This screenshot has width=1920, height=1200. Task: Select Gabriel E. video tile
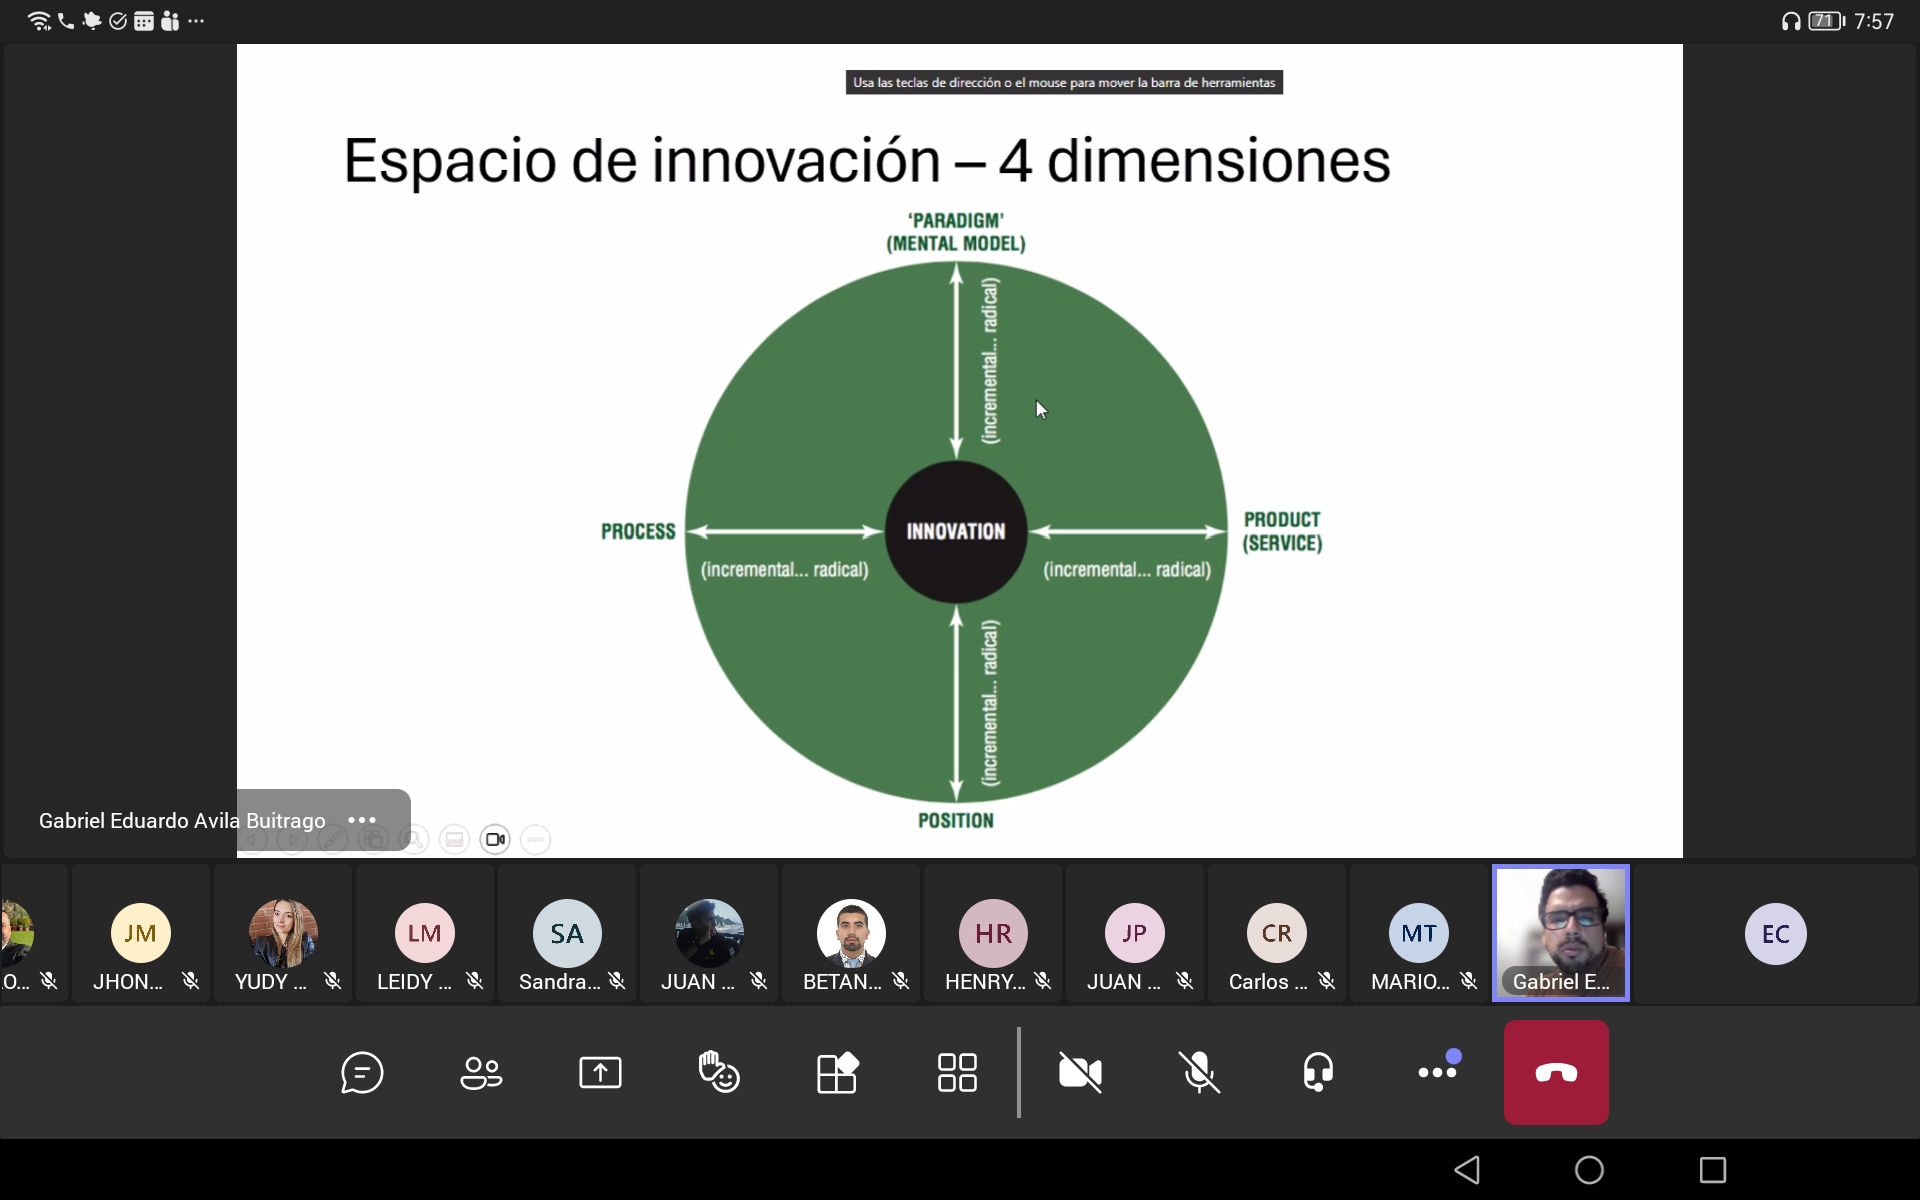coord(1560,933)
